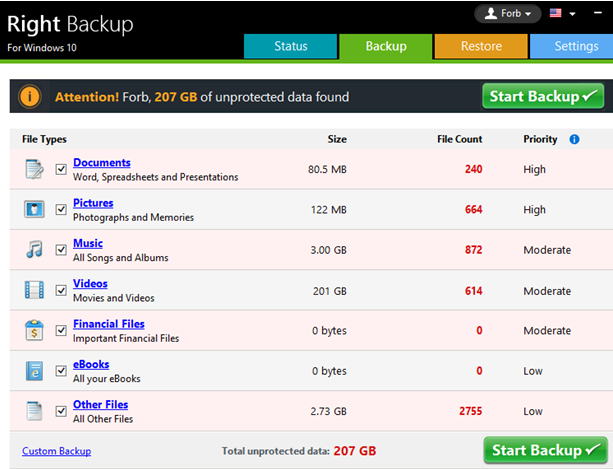Switch to the Status tab
Screen dimensions: 613x469
[290, 46]
